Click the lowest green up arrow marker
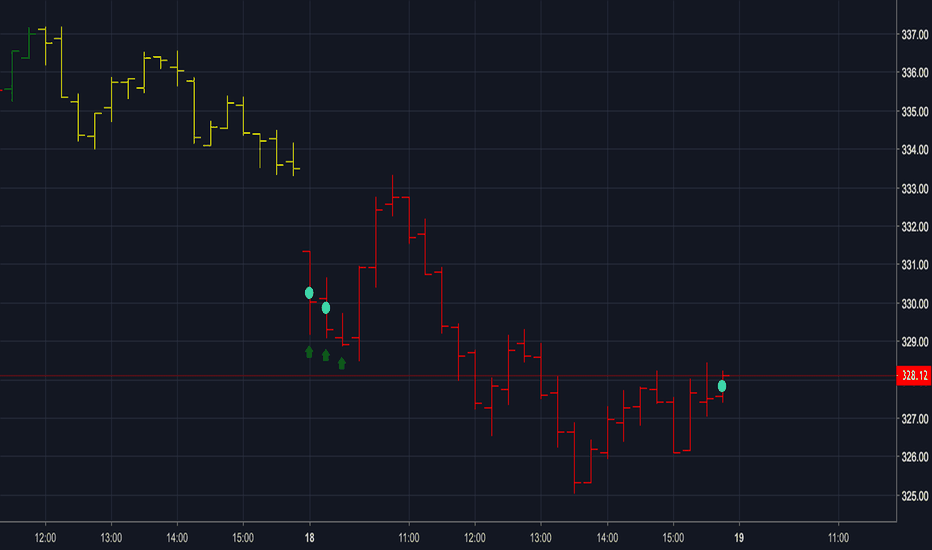This screenshot has height=550, width=932. click(x=342, y=363)
